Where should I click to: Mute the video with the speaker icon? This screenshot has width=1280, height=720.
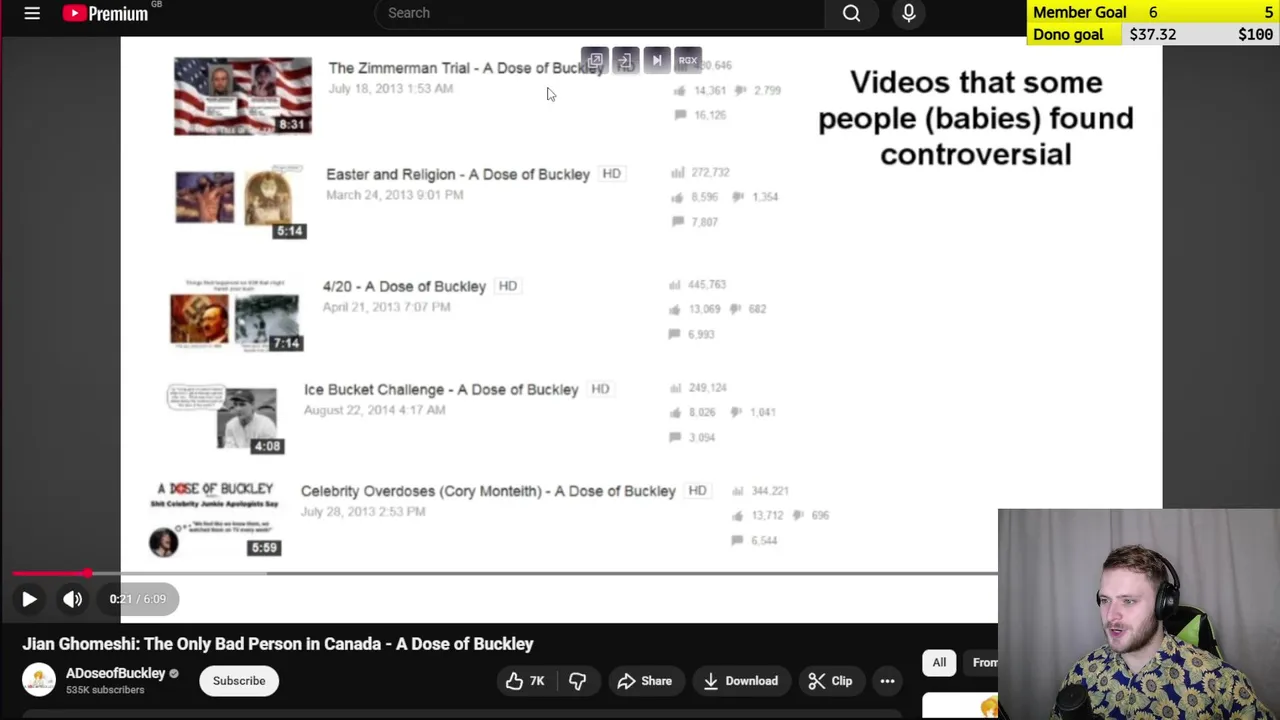click(x=73, y=599)
